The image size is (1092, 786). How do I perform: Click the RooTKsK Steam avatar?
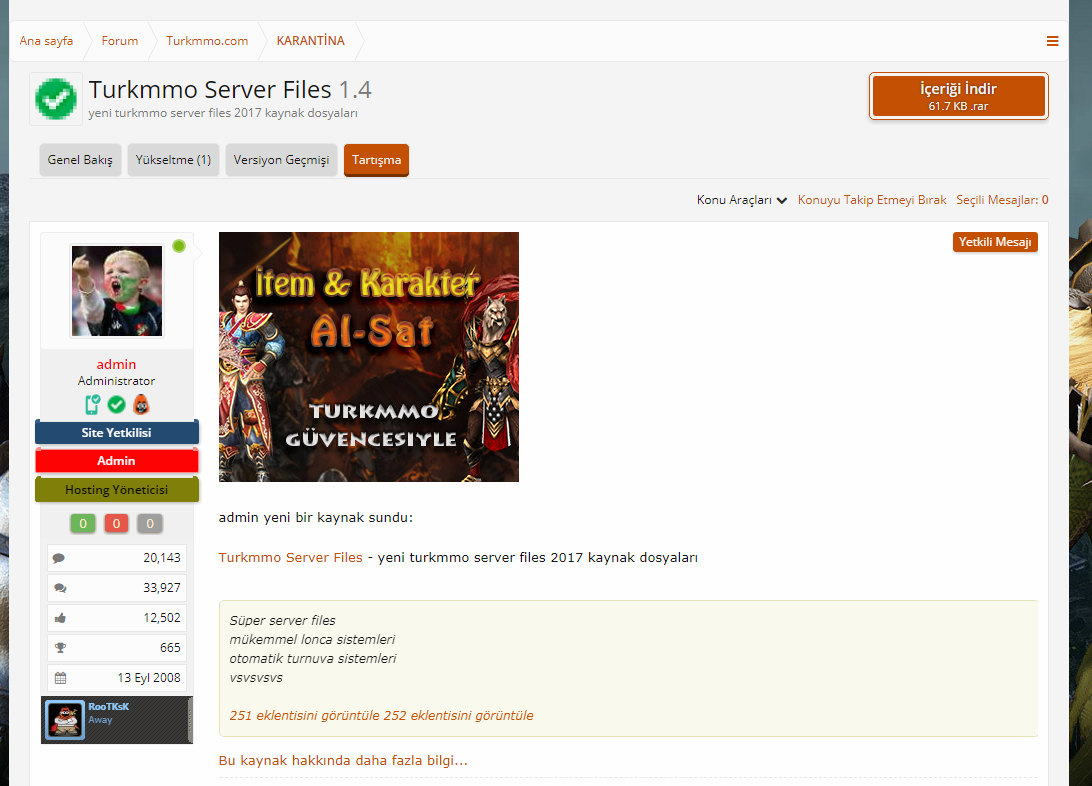65,720
